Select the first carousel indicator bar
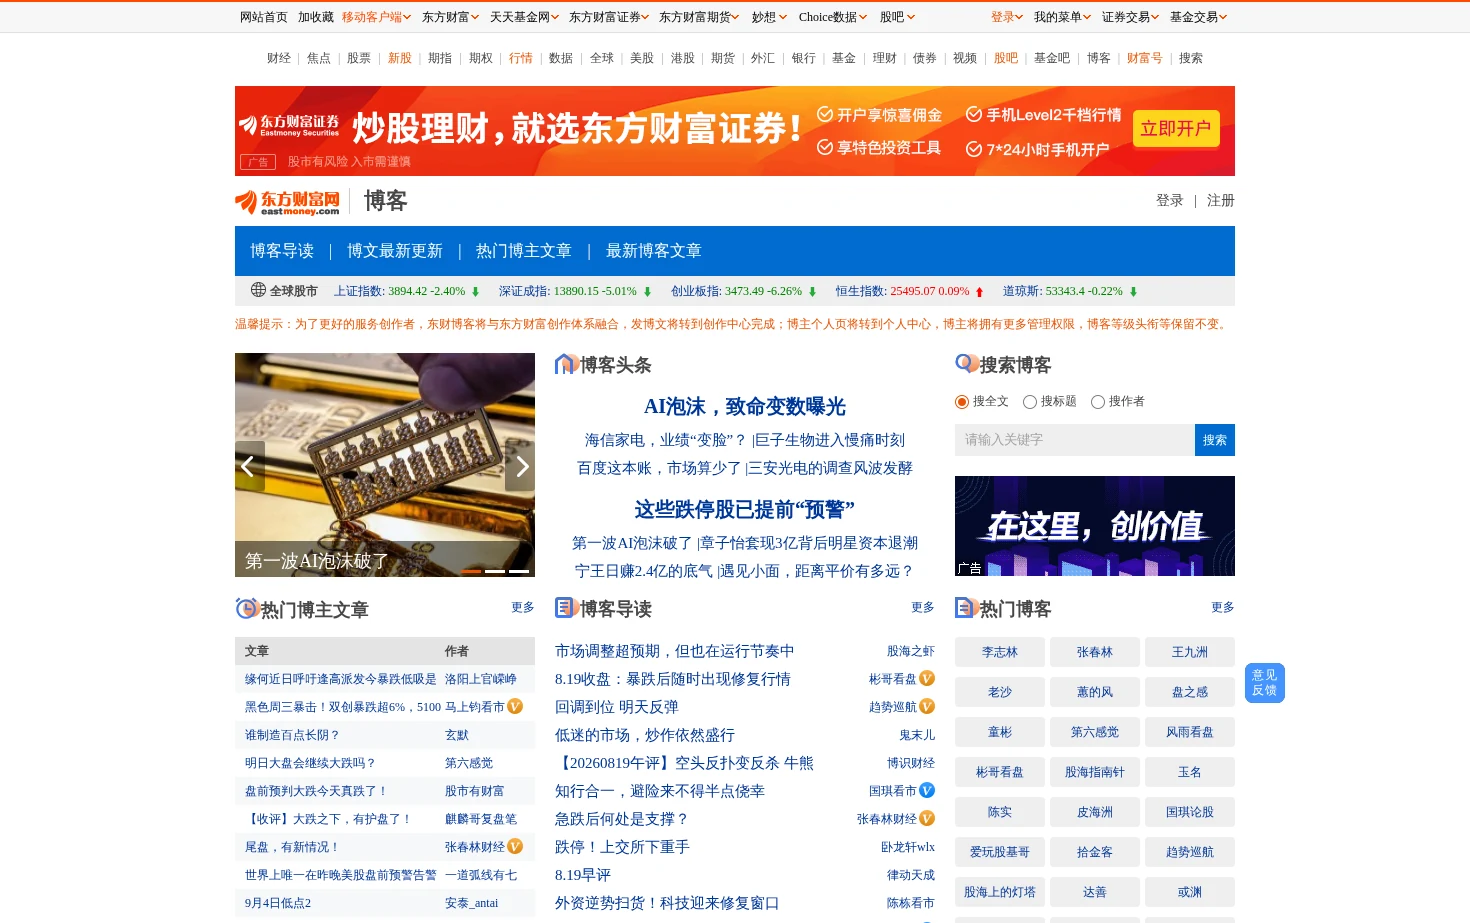Screen dimensions: 1470x923 (x=471, y=571)
